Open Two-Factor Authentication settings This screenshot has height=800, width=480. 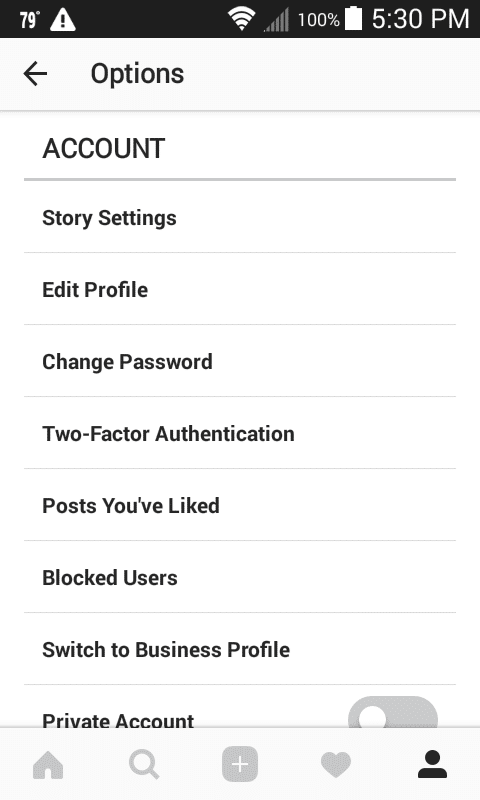pos(240,433)
